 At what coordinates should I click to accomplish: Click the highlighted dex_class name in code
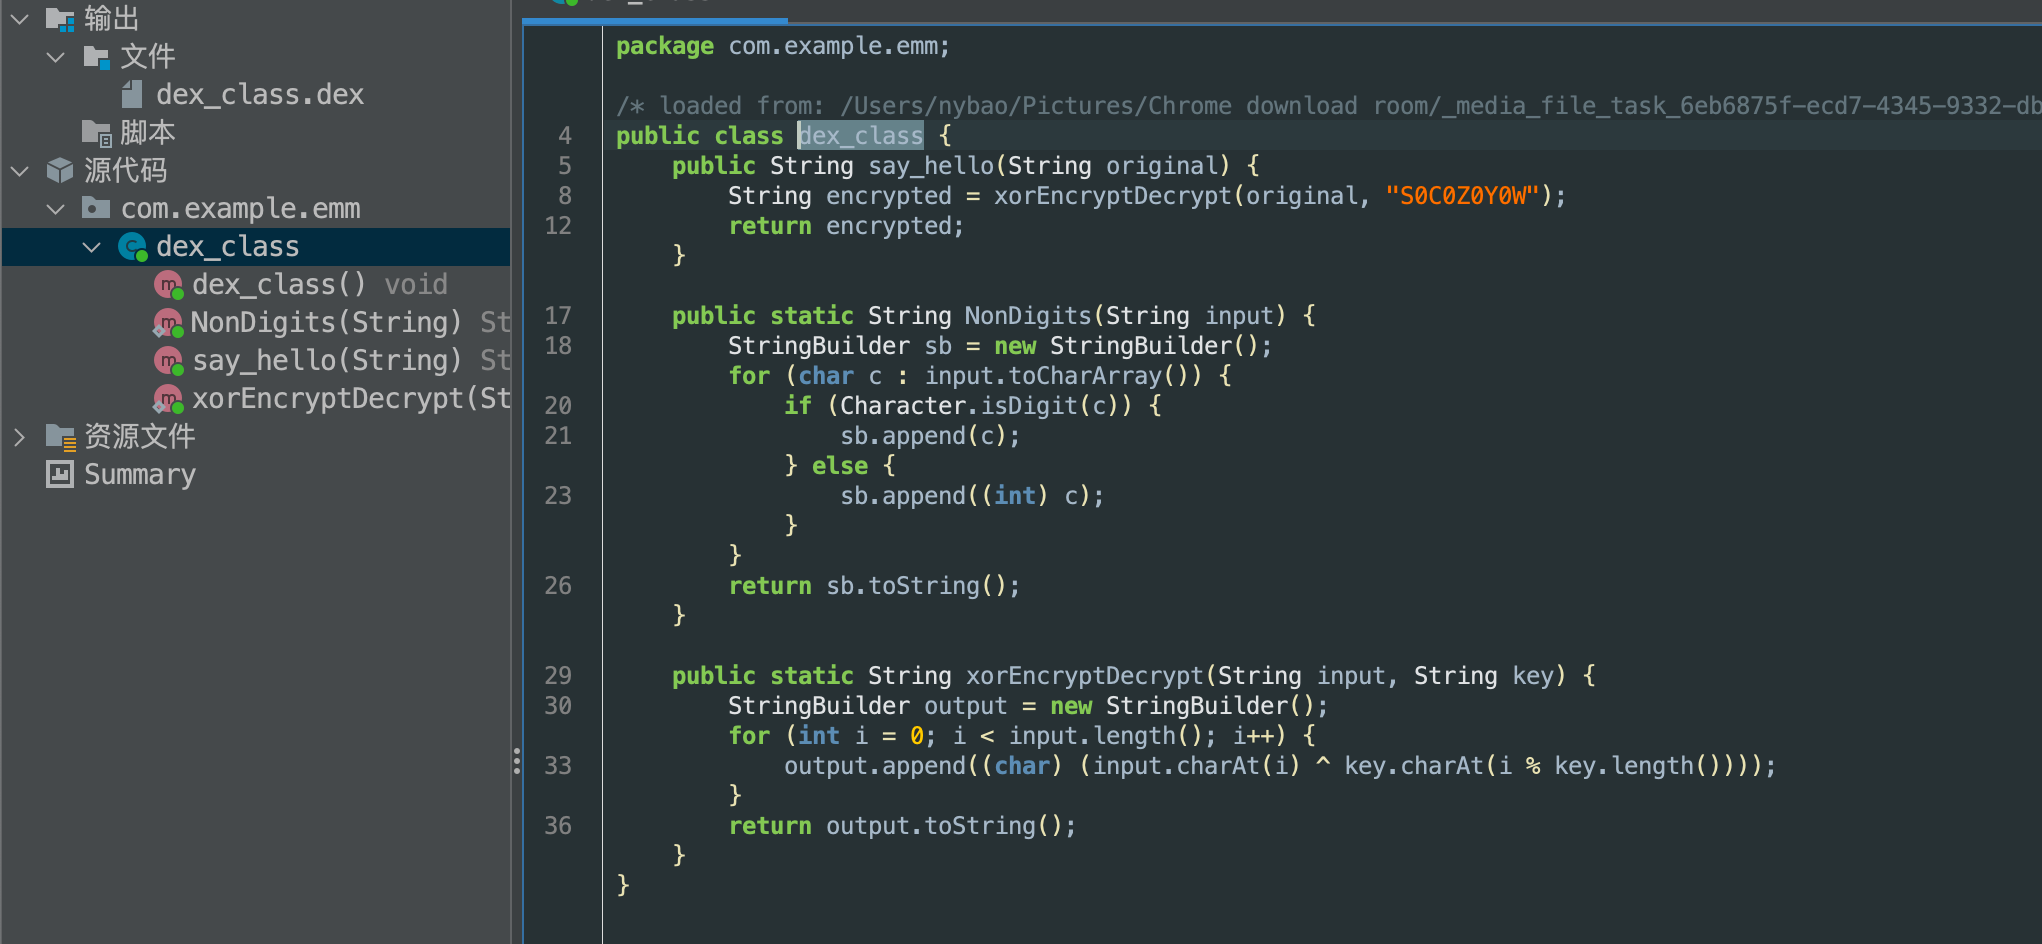[861, 136]
